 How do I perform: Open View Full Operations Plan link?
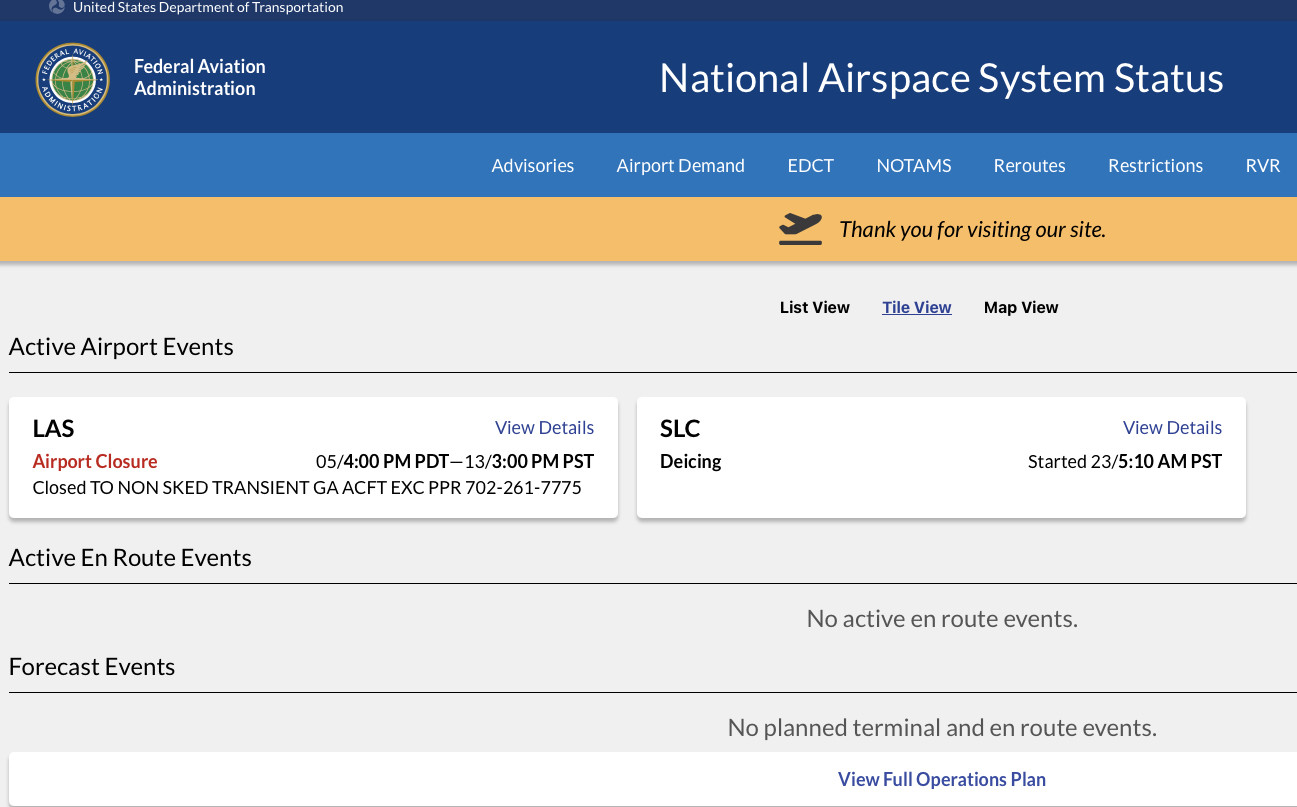click(941, 780)
